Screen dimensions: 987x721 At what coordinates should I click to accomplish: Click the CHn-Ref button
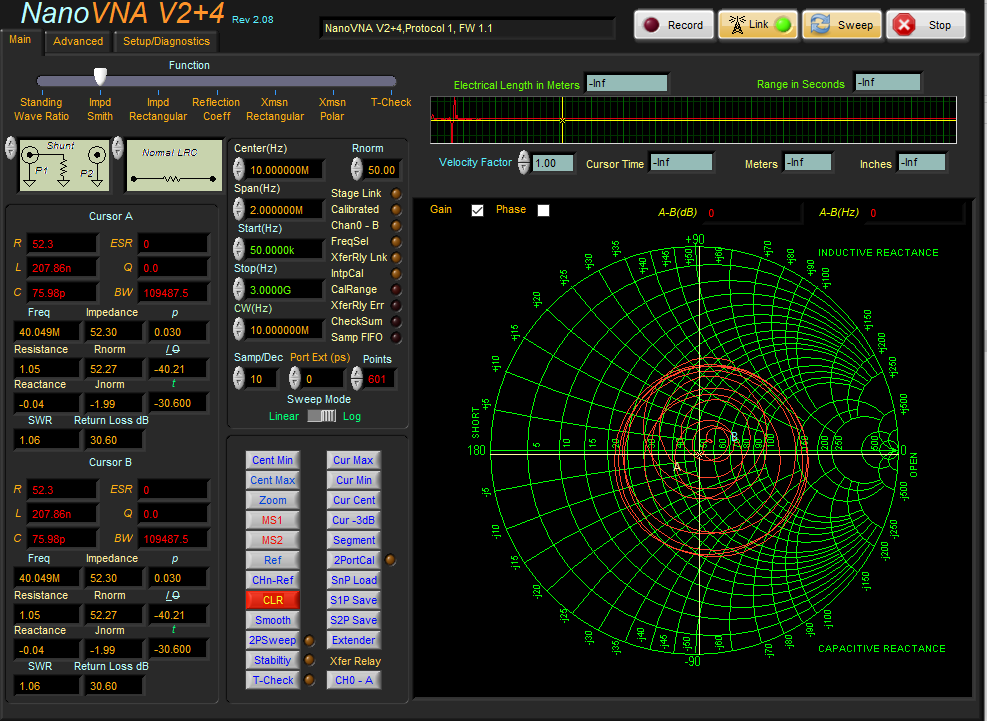(x=273, y=580)
